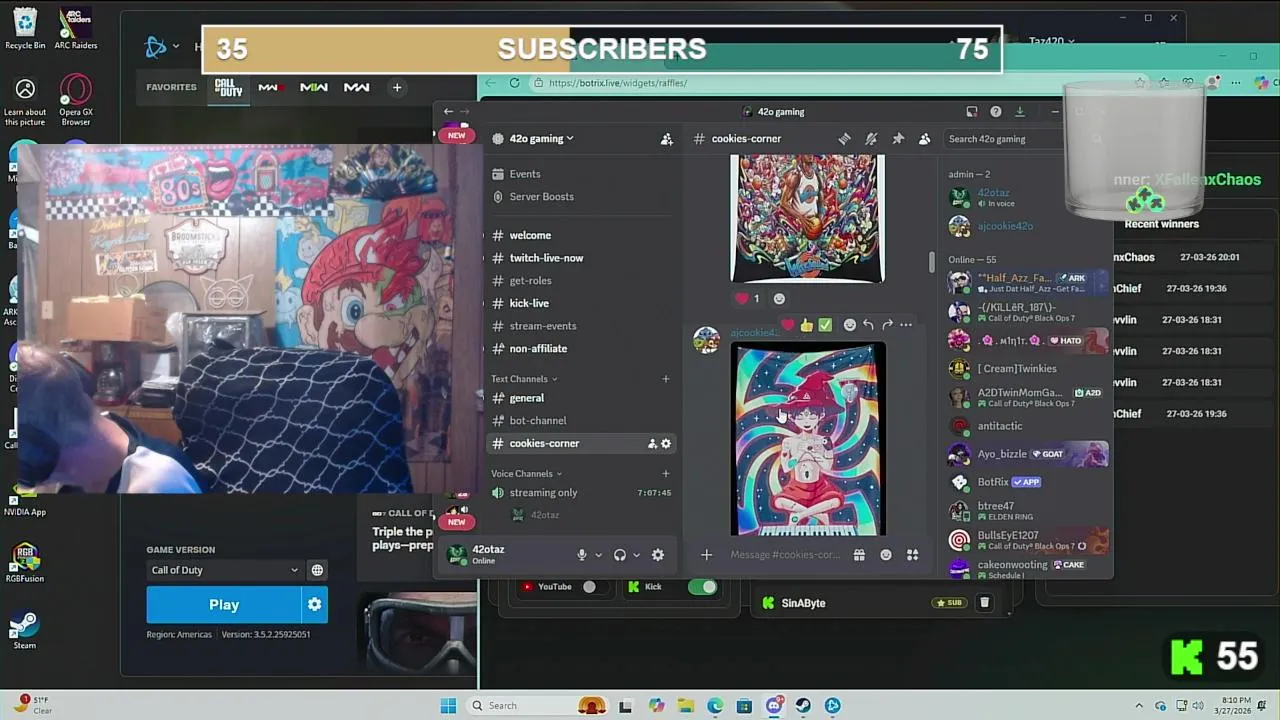Viewport: 1280px width, 720px height.
Task: Add channel plus next to Text Channels
Action: point(666,379)
